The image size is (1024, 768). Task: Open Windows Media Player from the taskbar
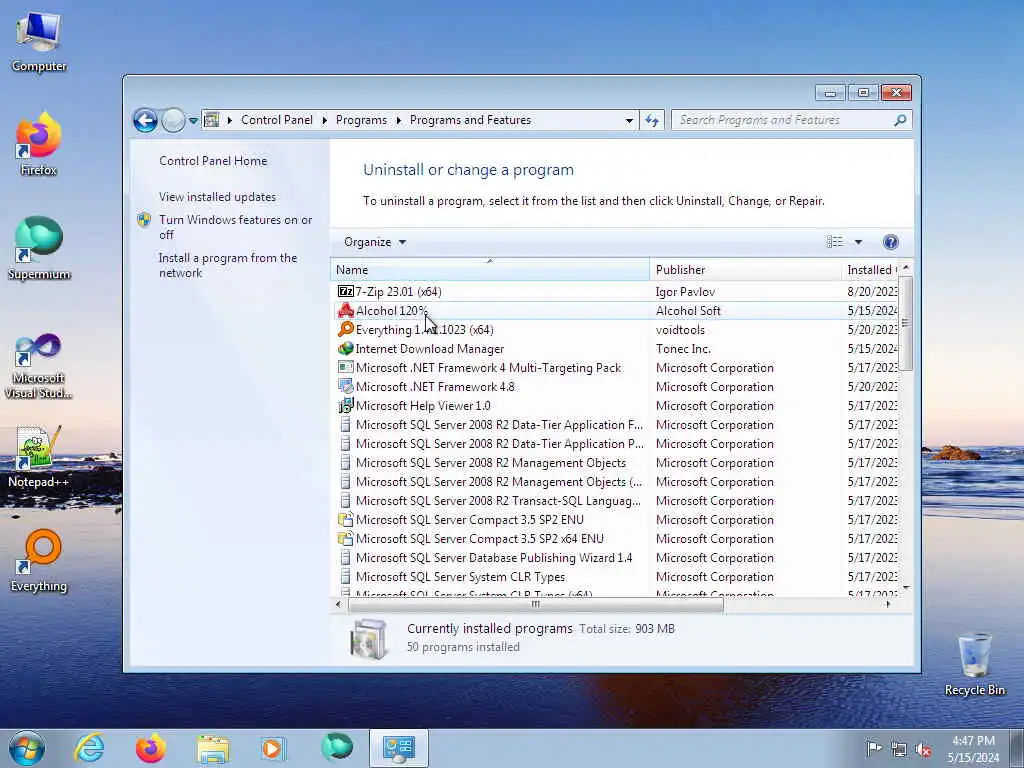click(273, 748)
